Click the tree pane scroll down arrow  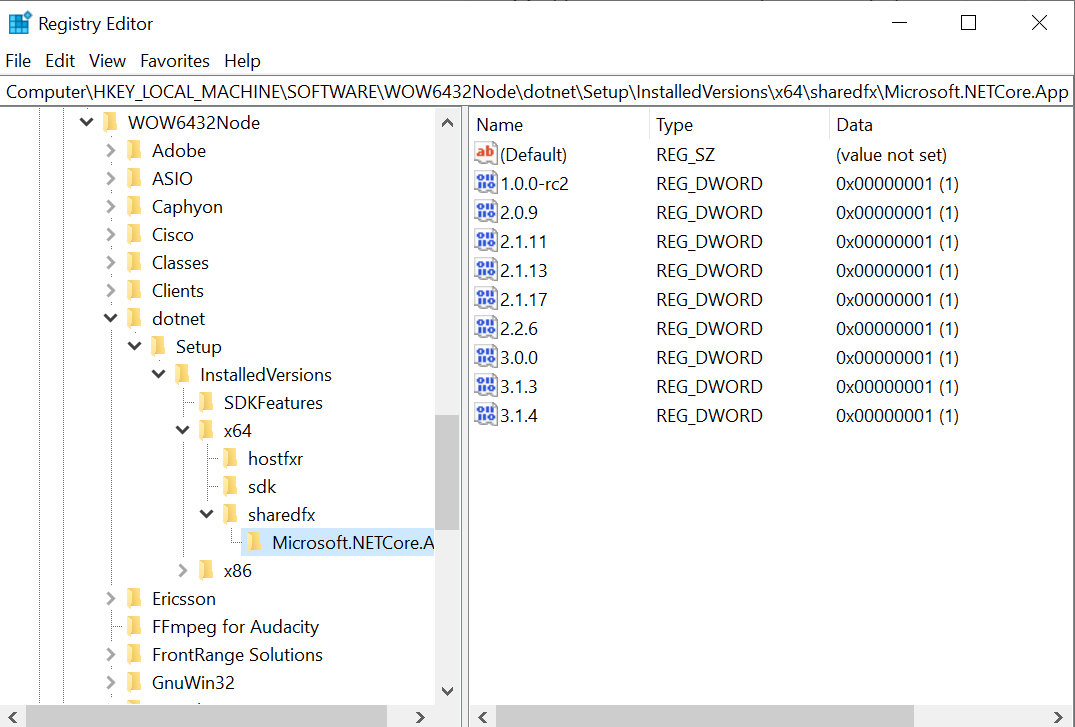point(447,691)
